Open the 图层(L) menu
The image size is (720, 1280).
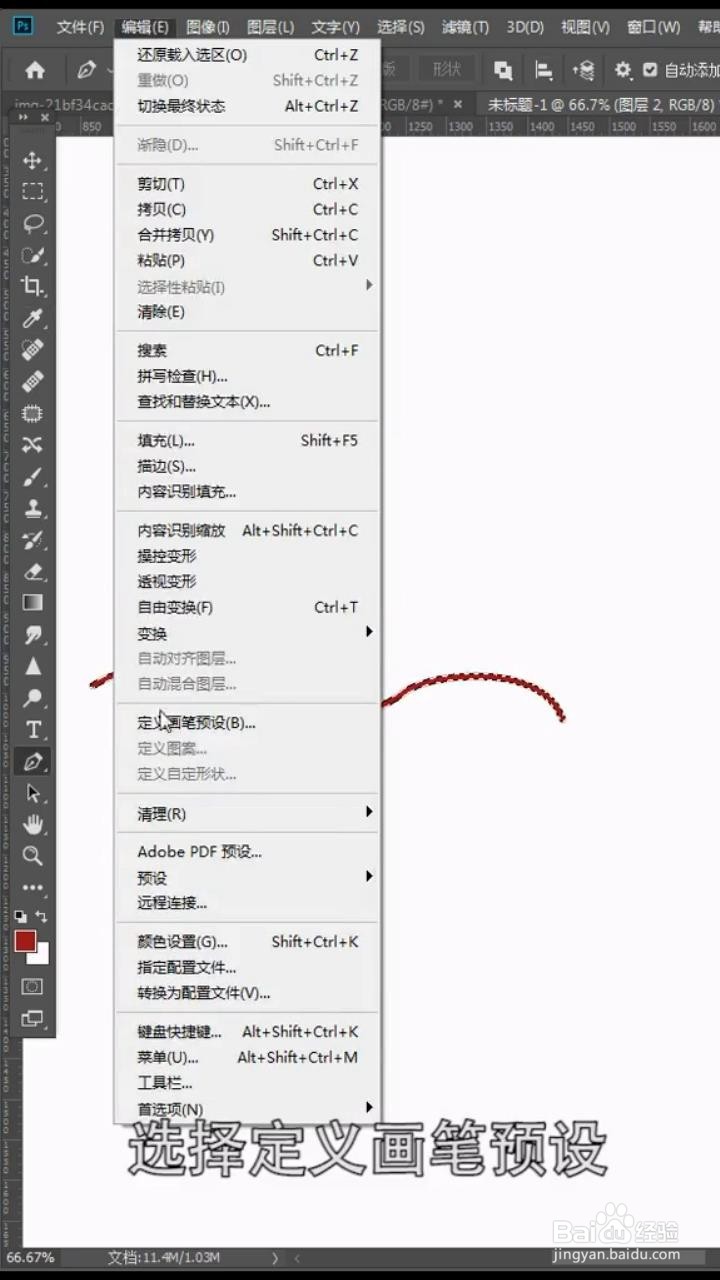(270, 27)
